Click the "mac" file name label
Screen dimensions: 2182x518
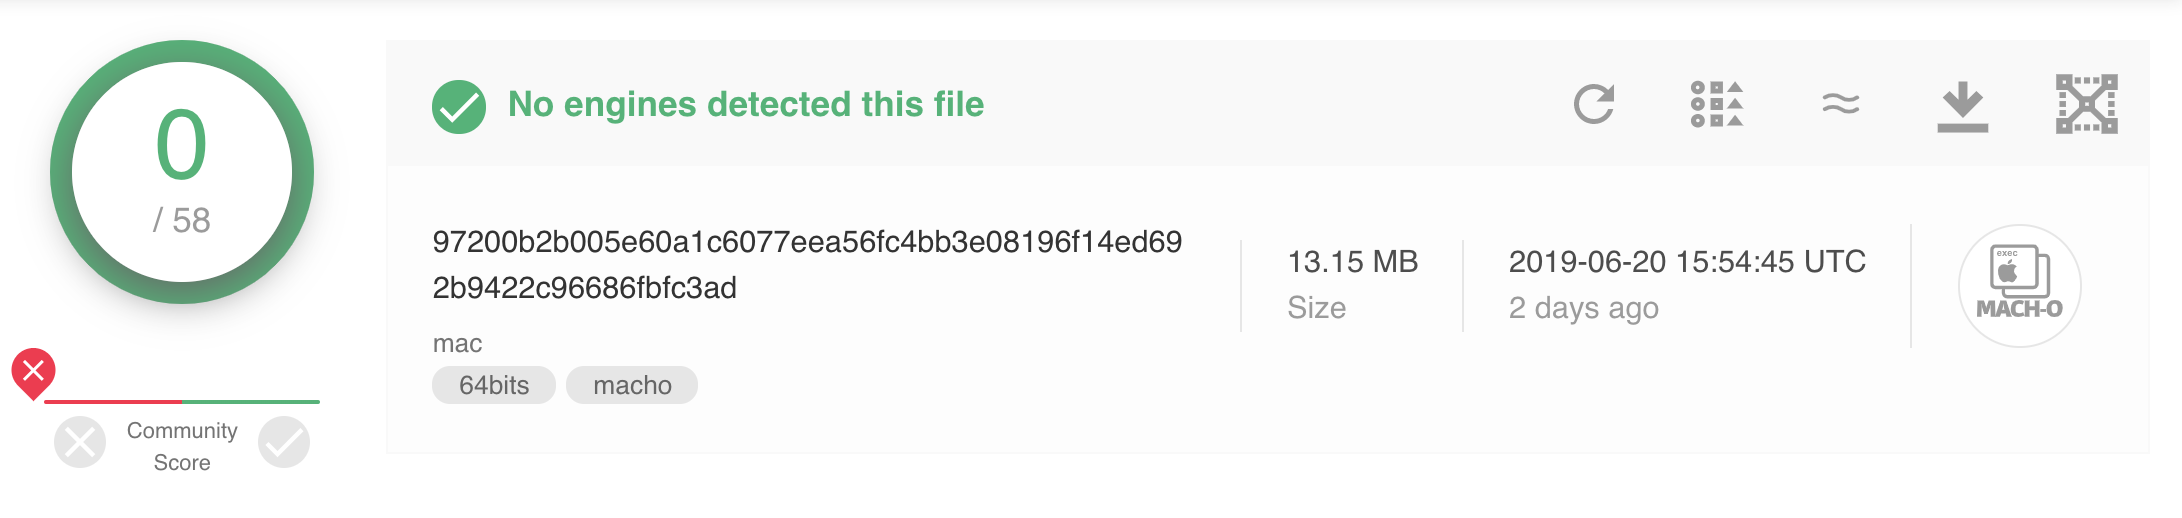coord(457,344)
